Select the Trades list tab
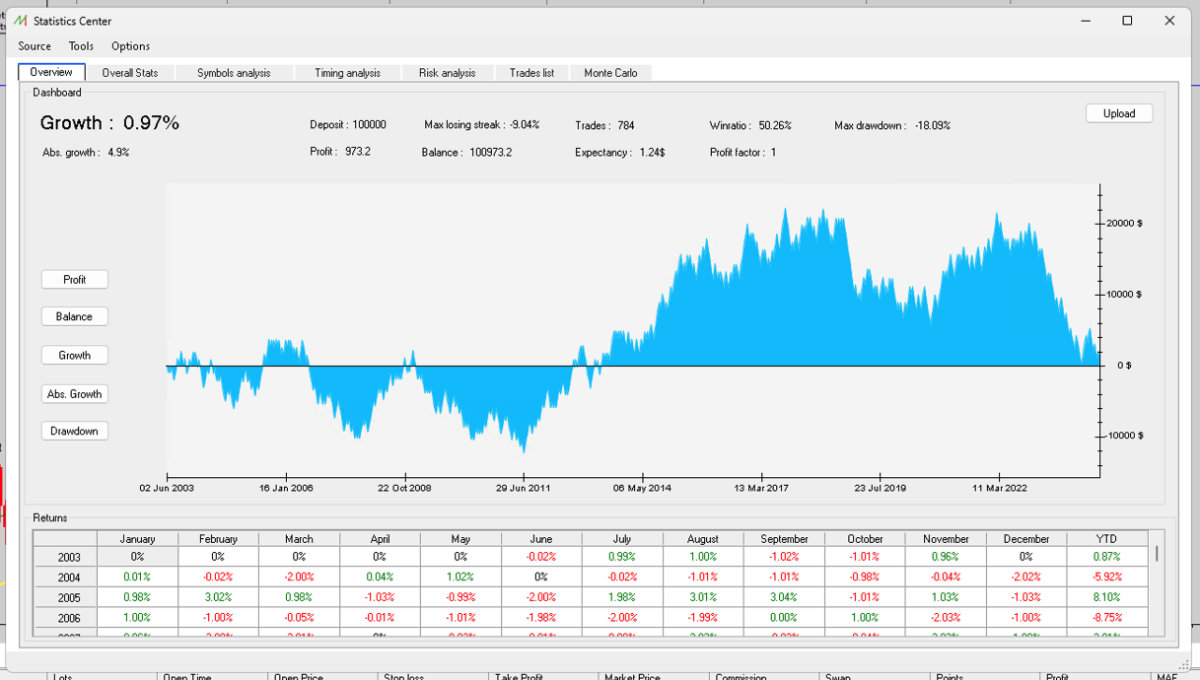The image size is (1200, 680). tap(531, 73)
